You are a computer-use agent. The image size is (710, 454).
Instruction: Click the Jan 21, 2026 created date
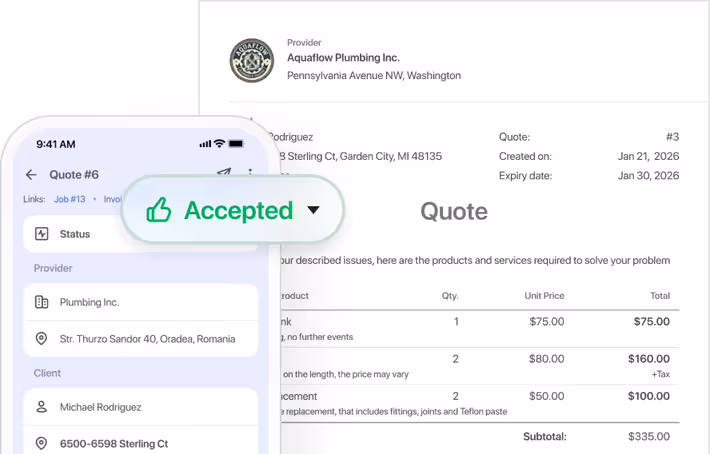pyautogui.click(x=648, y=156)
